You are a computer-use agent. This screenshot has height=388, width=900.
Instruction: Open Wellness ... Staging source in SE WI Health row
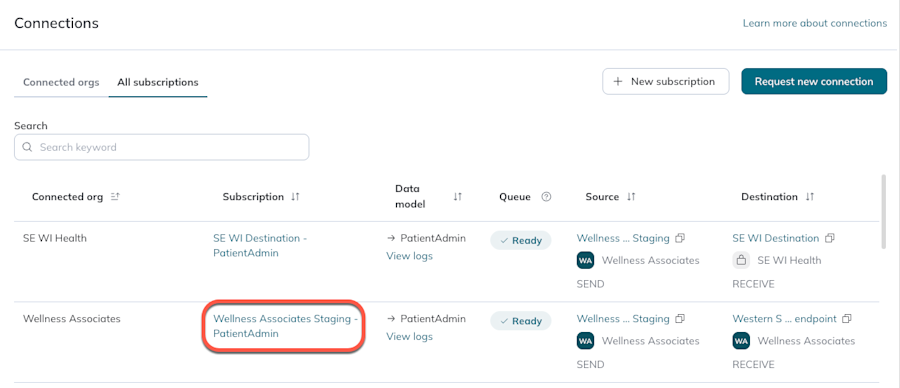click(623, 238)
